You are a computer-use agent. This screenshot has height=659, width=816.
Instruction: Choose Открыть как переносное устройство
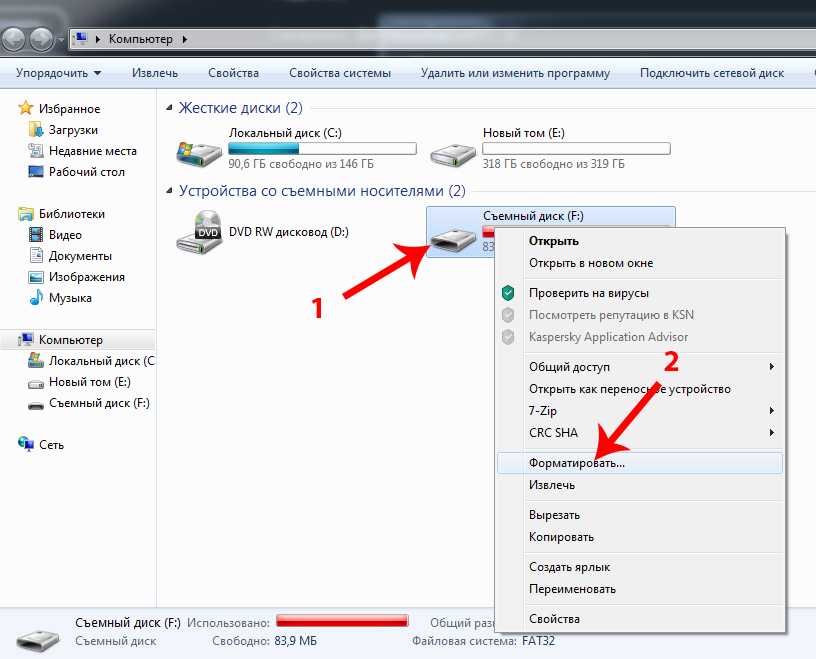coord(640,389)
